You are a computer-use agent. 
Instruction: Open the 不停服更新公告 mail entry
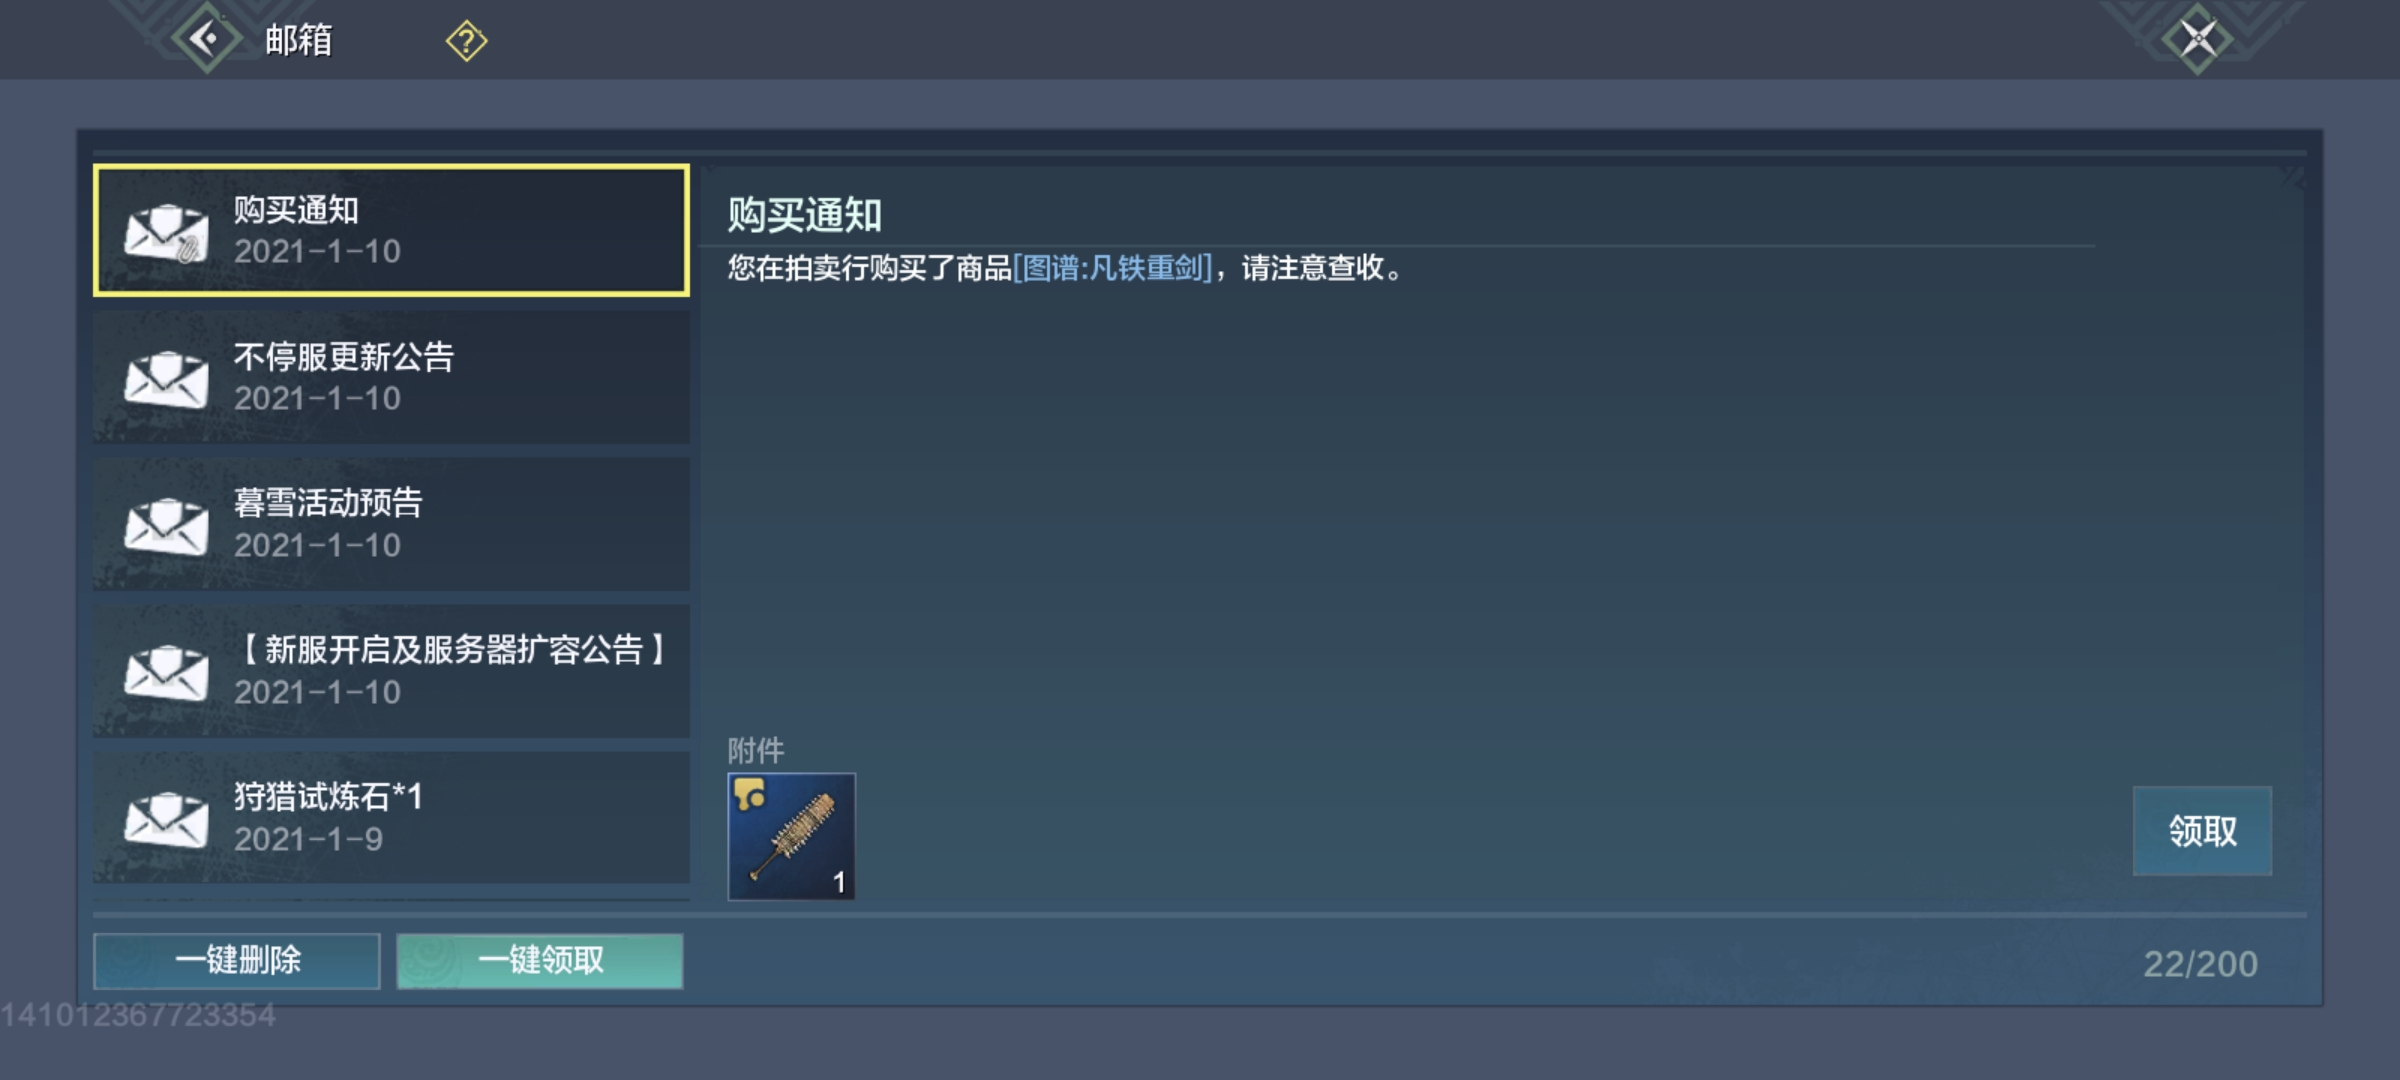[391, 377]
